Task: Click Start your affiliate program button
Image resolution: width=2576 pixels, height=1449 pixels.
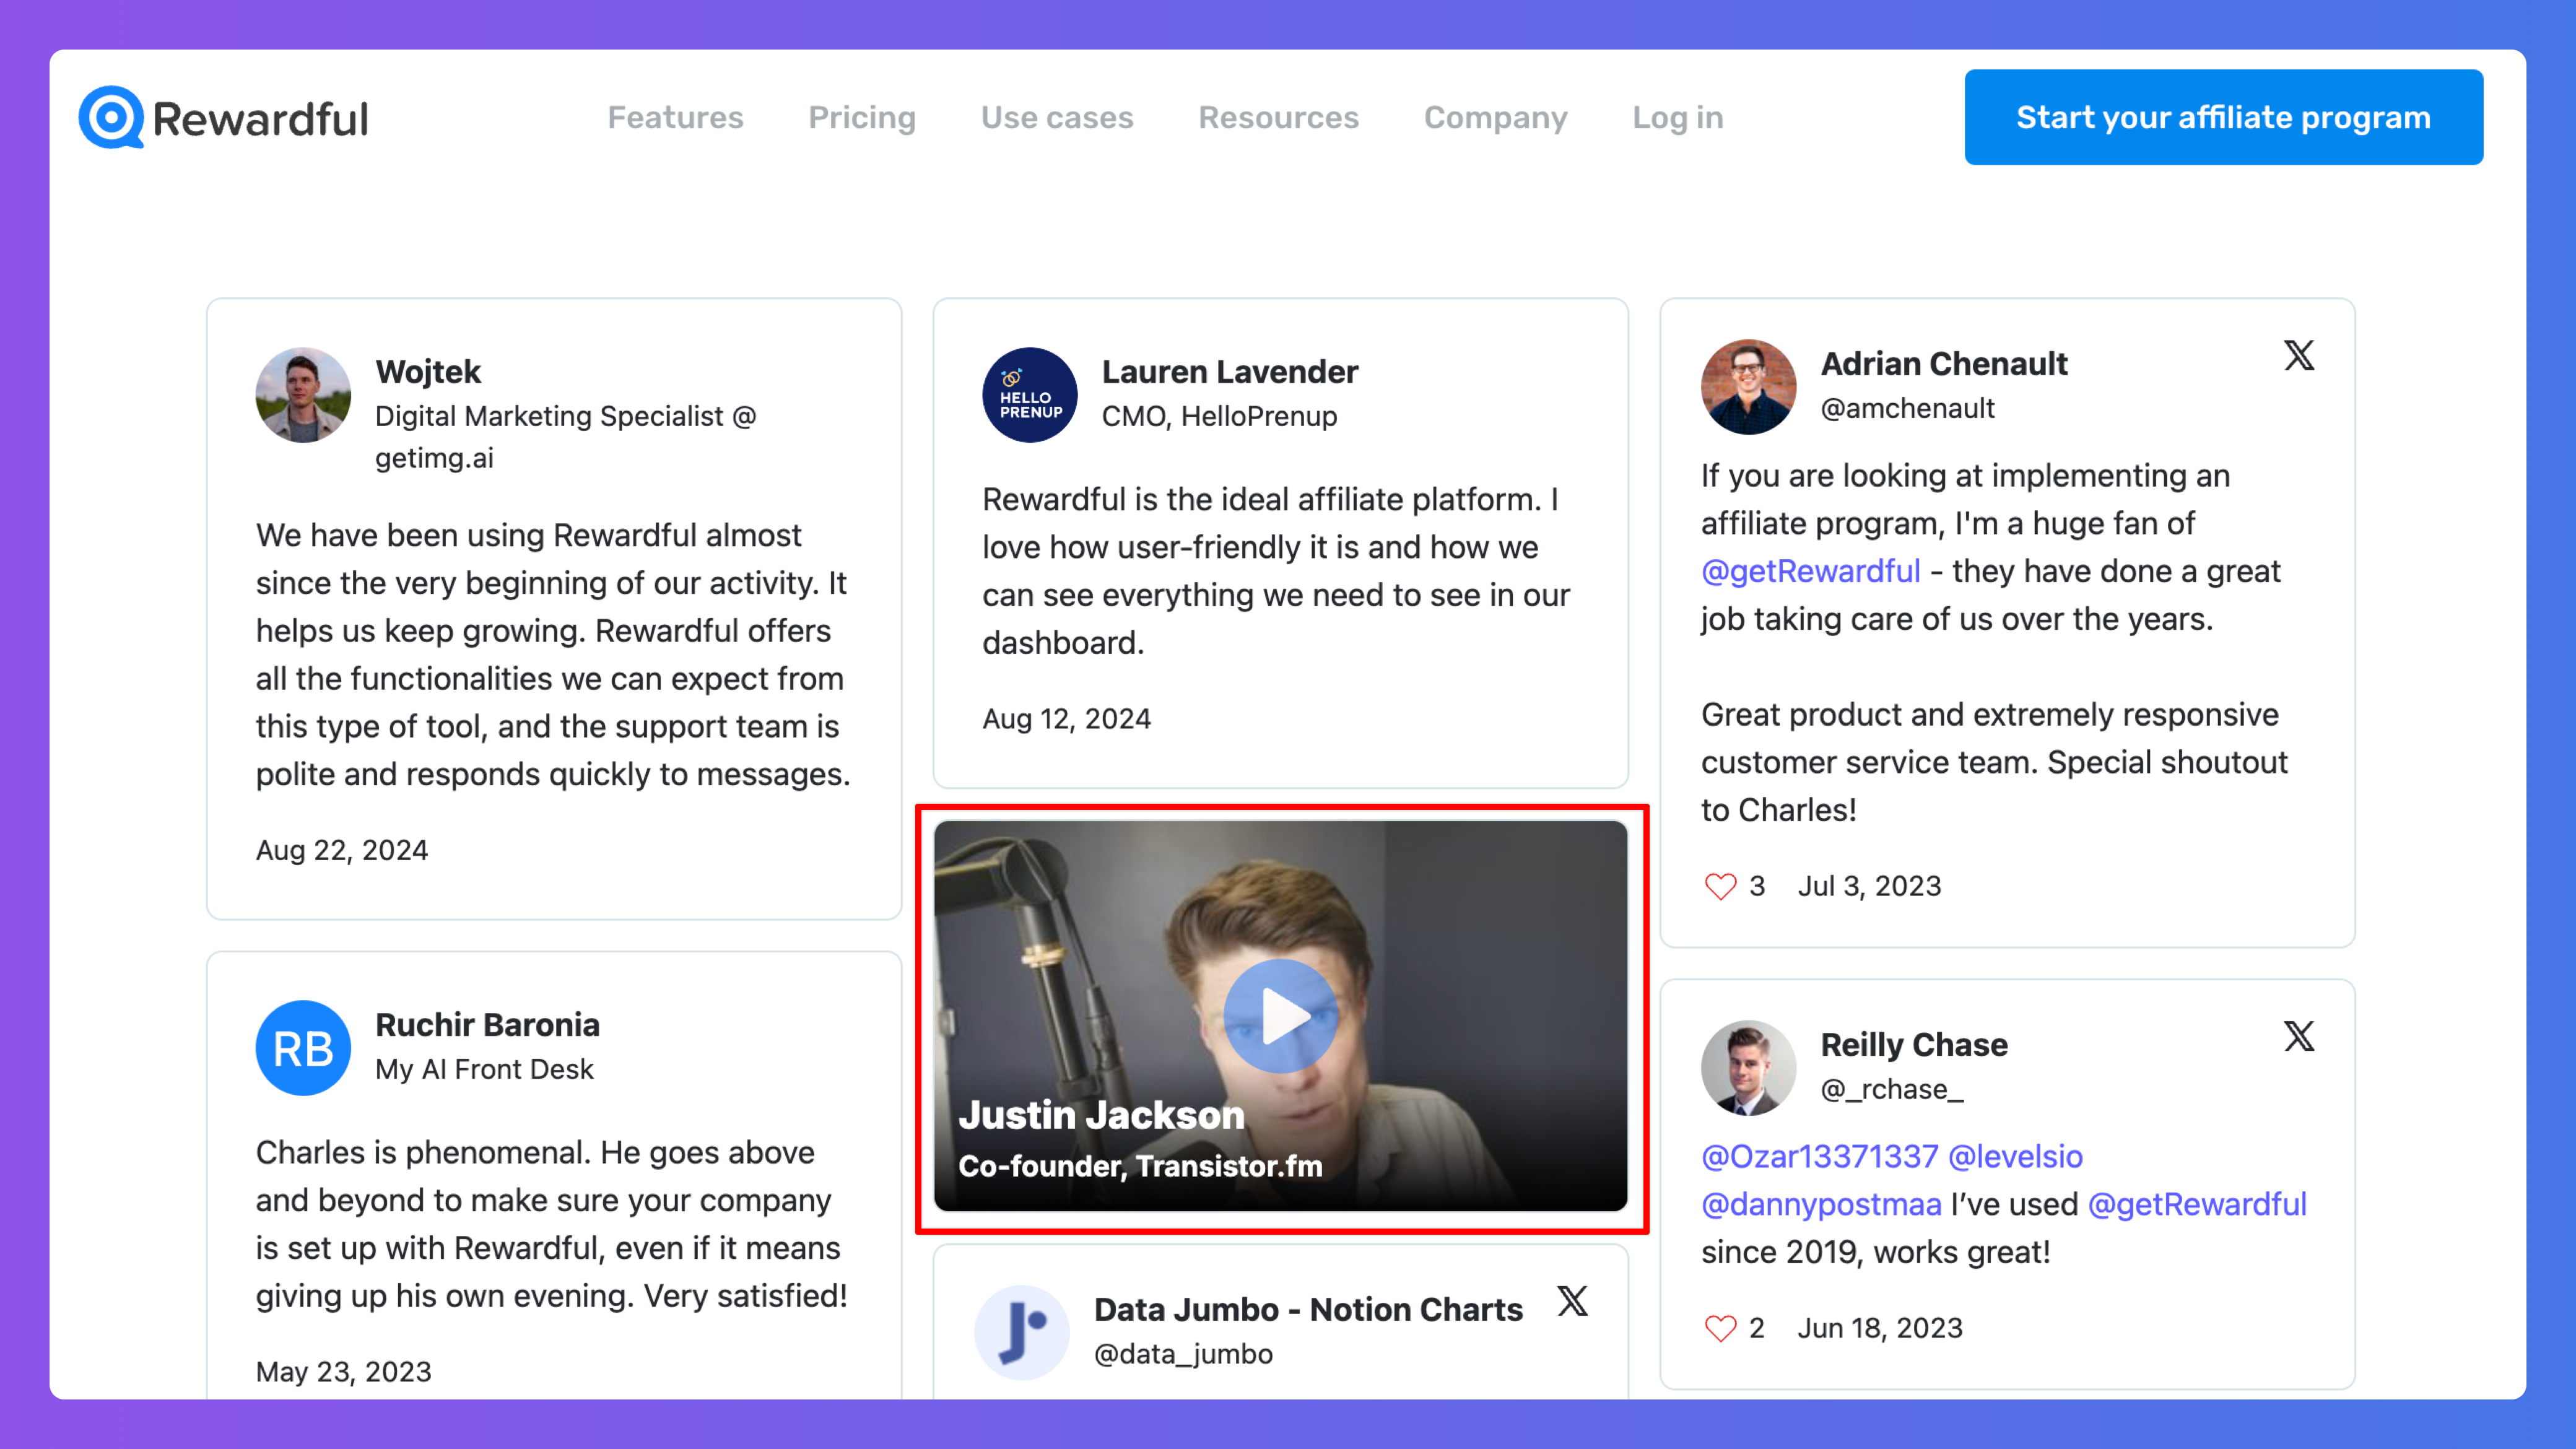Action: coord(2222,118)
